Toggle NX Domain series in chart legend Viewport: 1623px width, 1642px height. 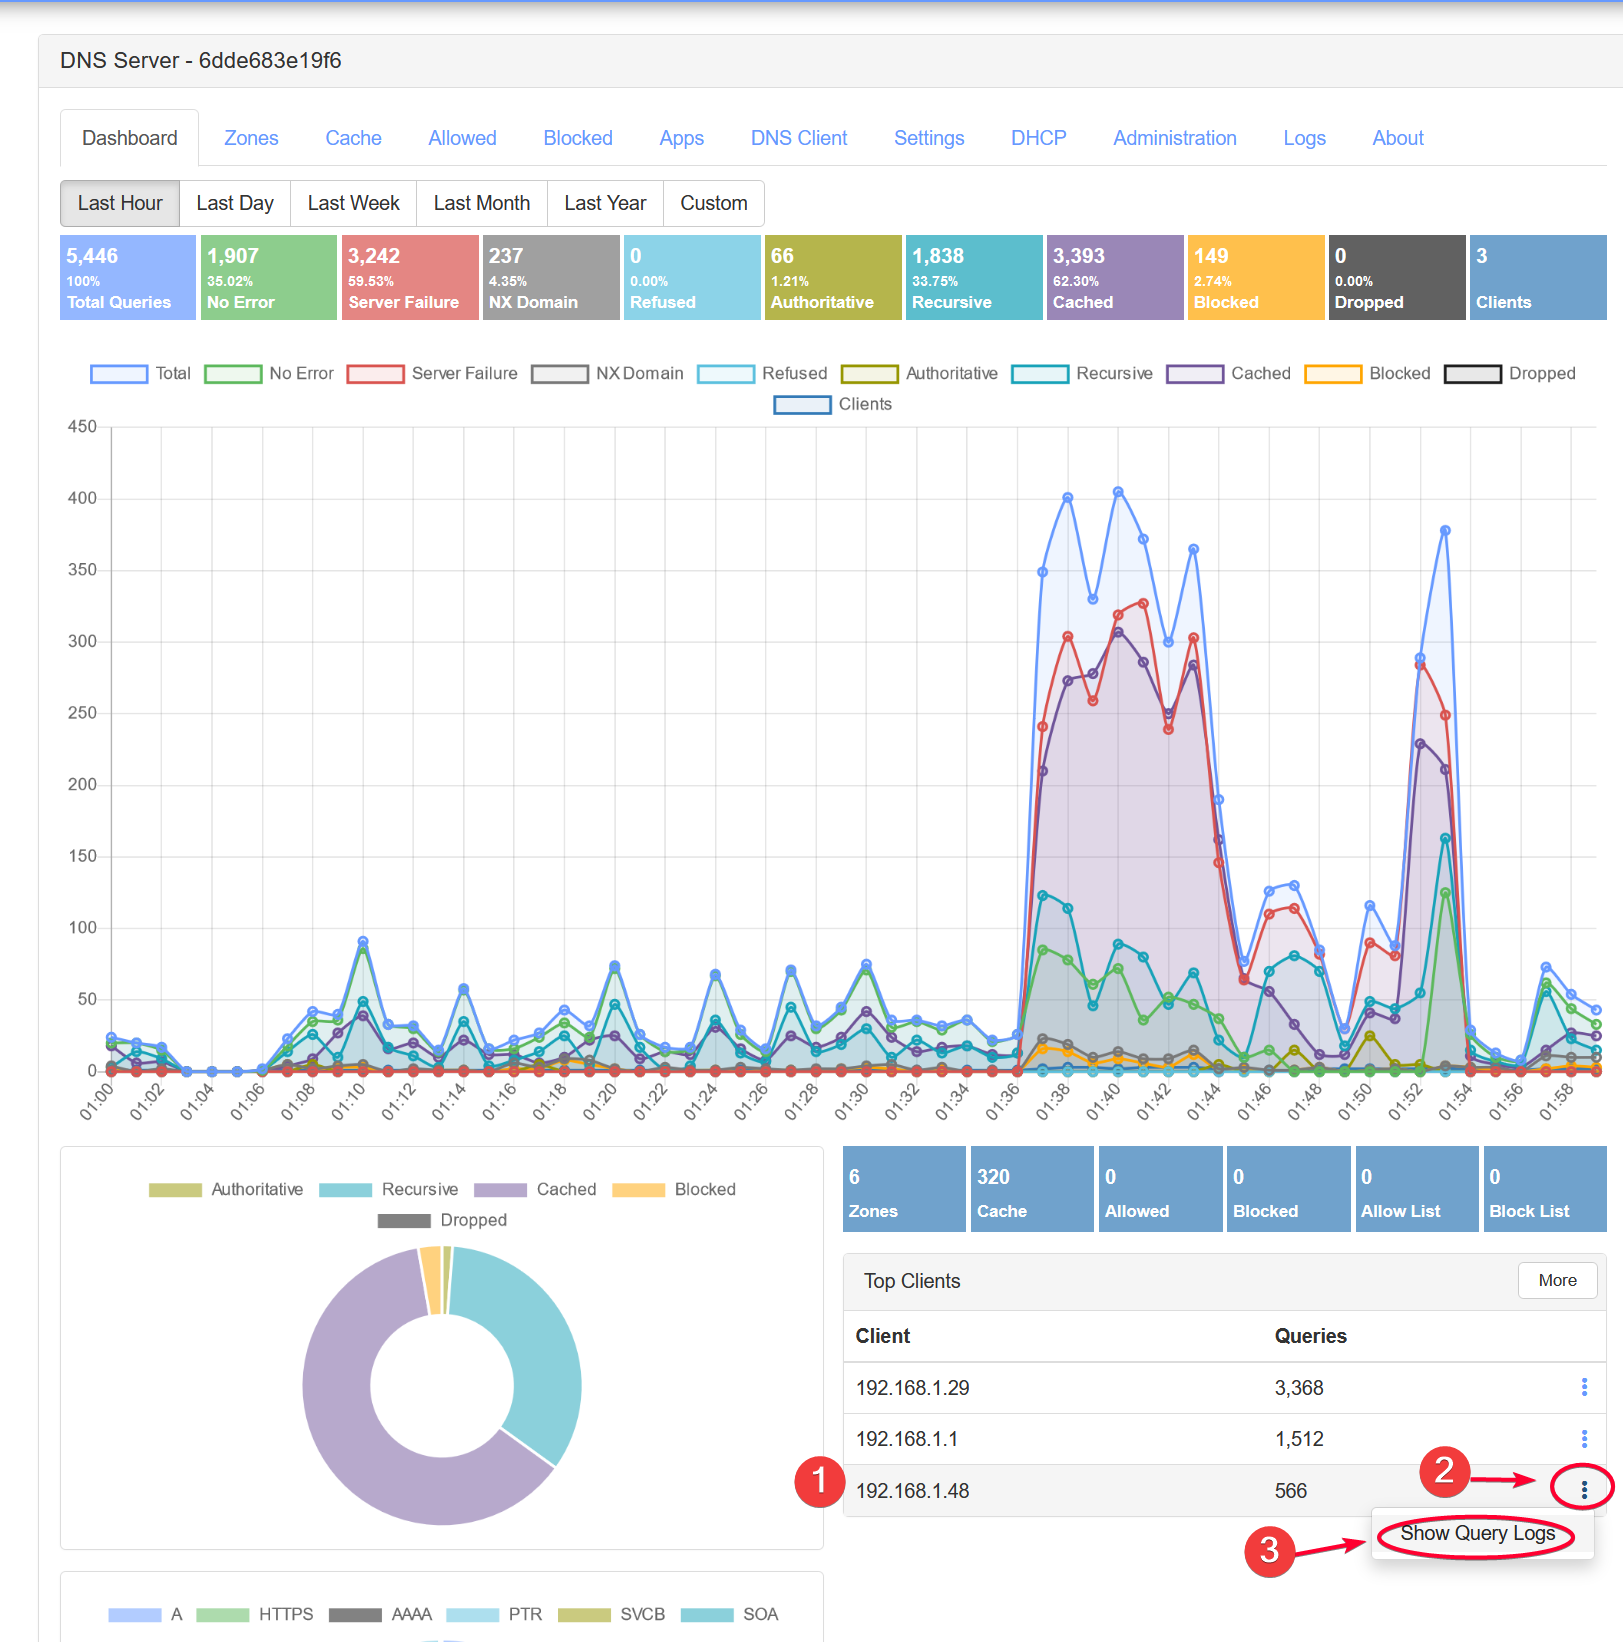point(607,373)
